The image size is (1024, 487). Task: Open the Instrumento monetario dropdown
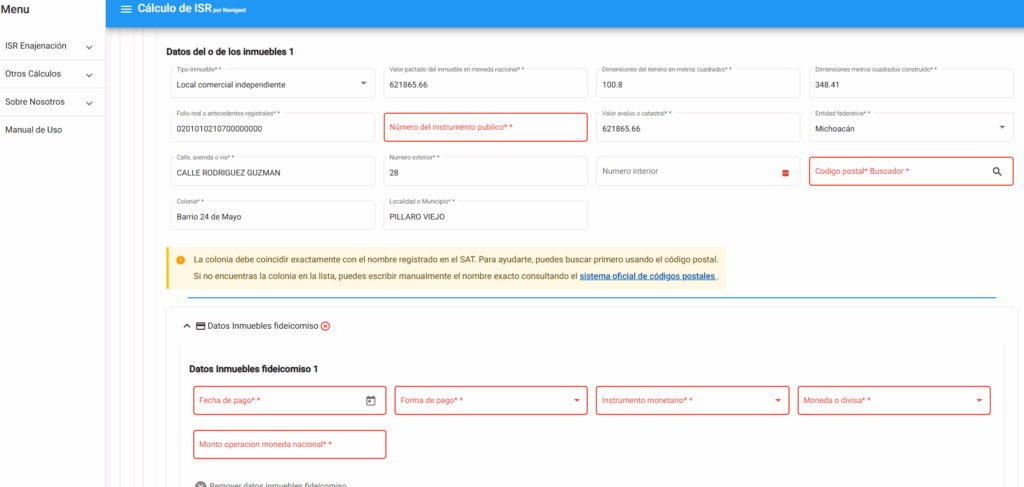pyautogui.click(x=778, y=401)
